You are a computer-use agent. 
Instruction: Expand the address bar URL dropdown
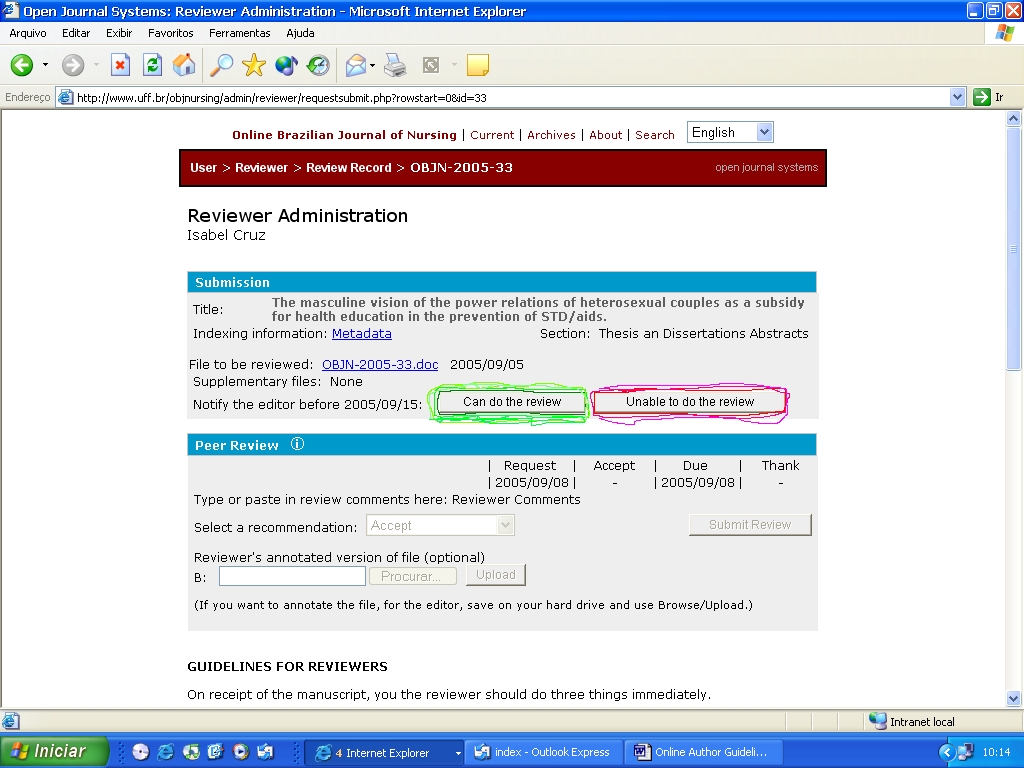(x=957, y=98)
